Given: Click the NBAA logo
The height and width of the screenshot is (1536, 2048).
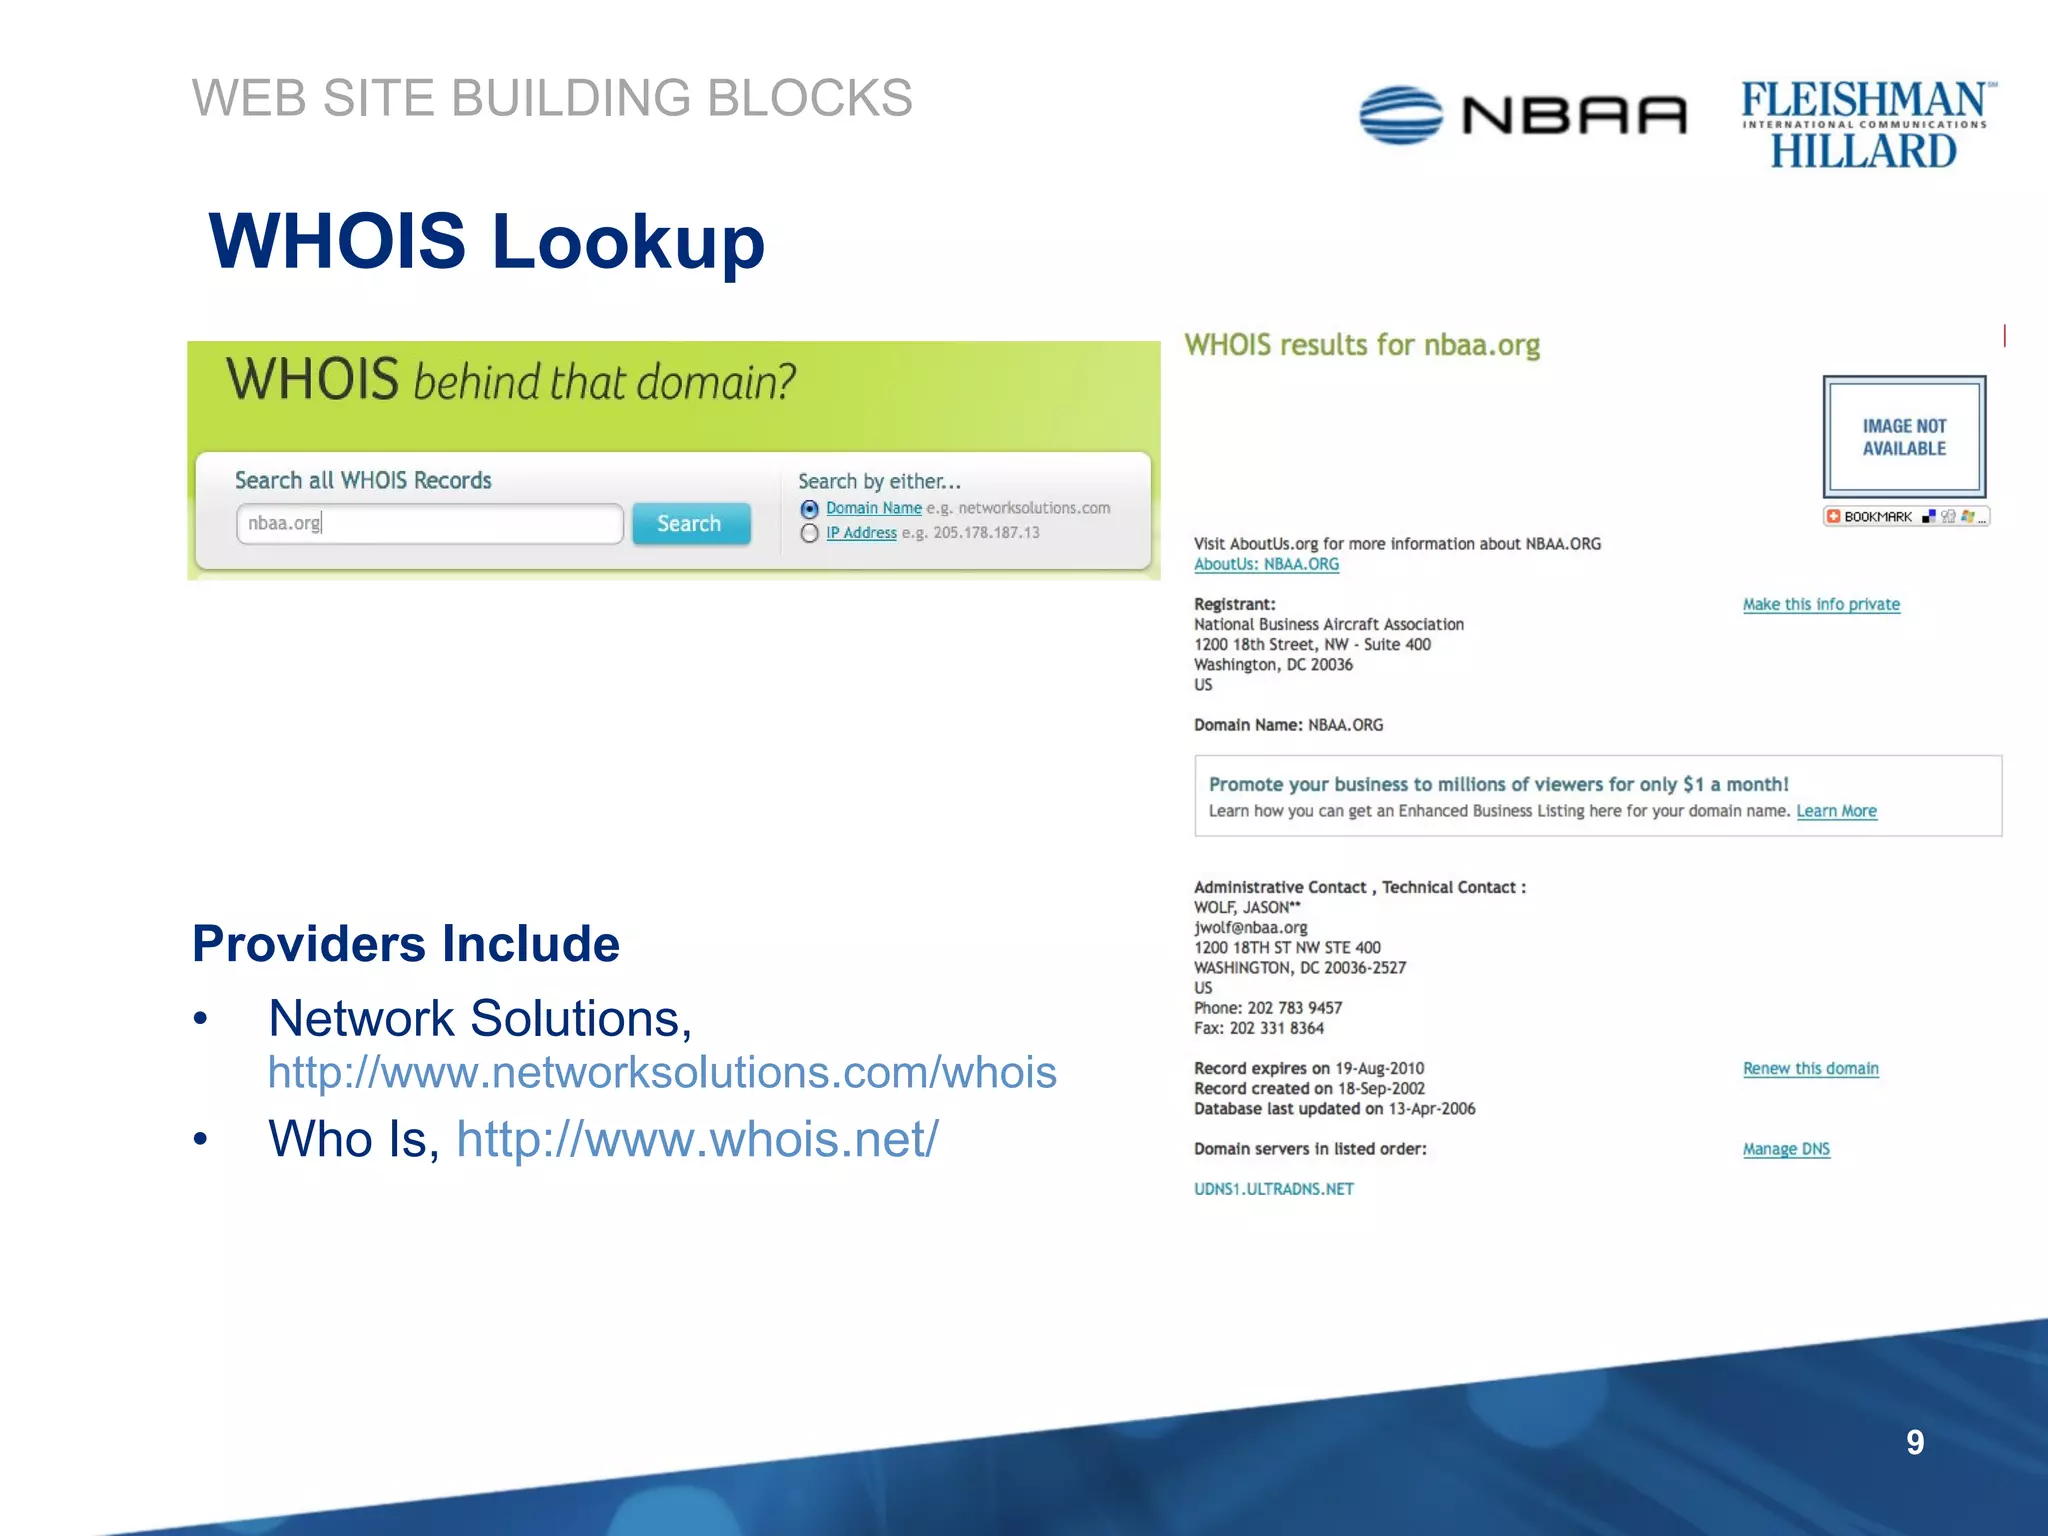Looking at the screenshot, I should [1523, 115].
